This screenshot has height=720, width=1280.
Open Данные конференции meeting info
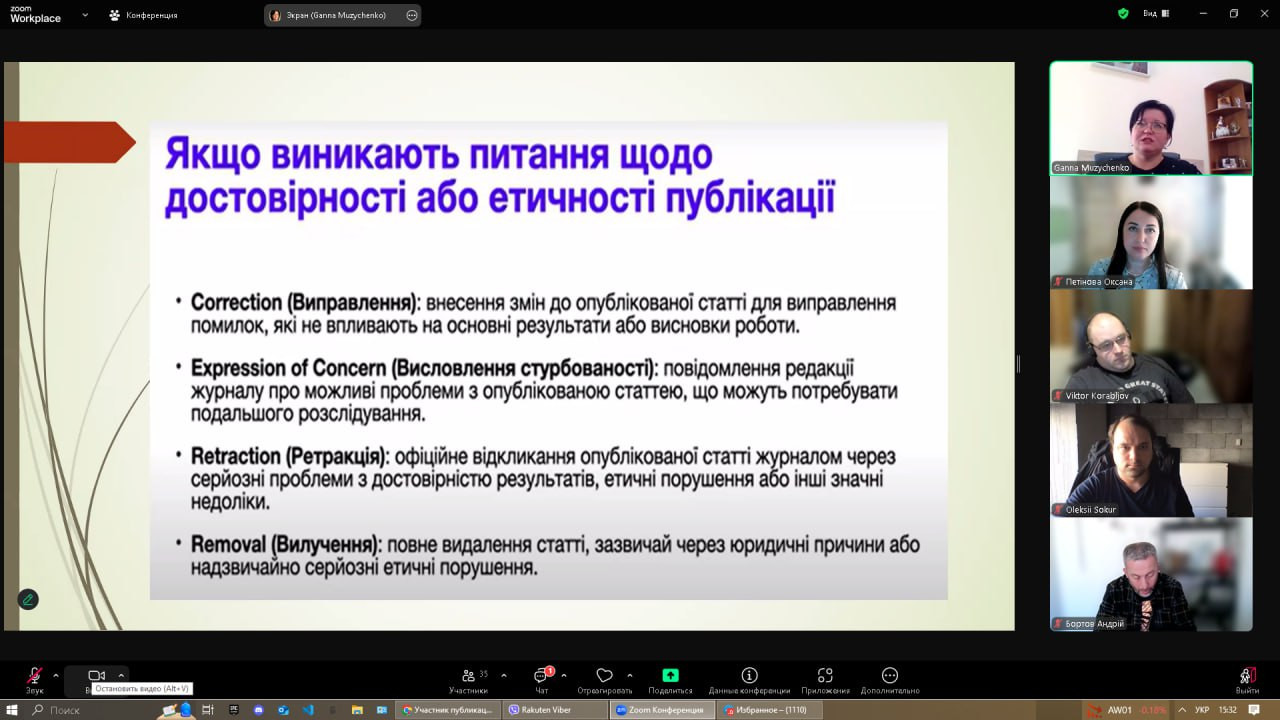tap(749, 680)
